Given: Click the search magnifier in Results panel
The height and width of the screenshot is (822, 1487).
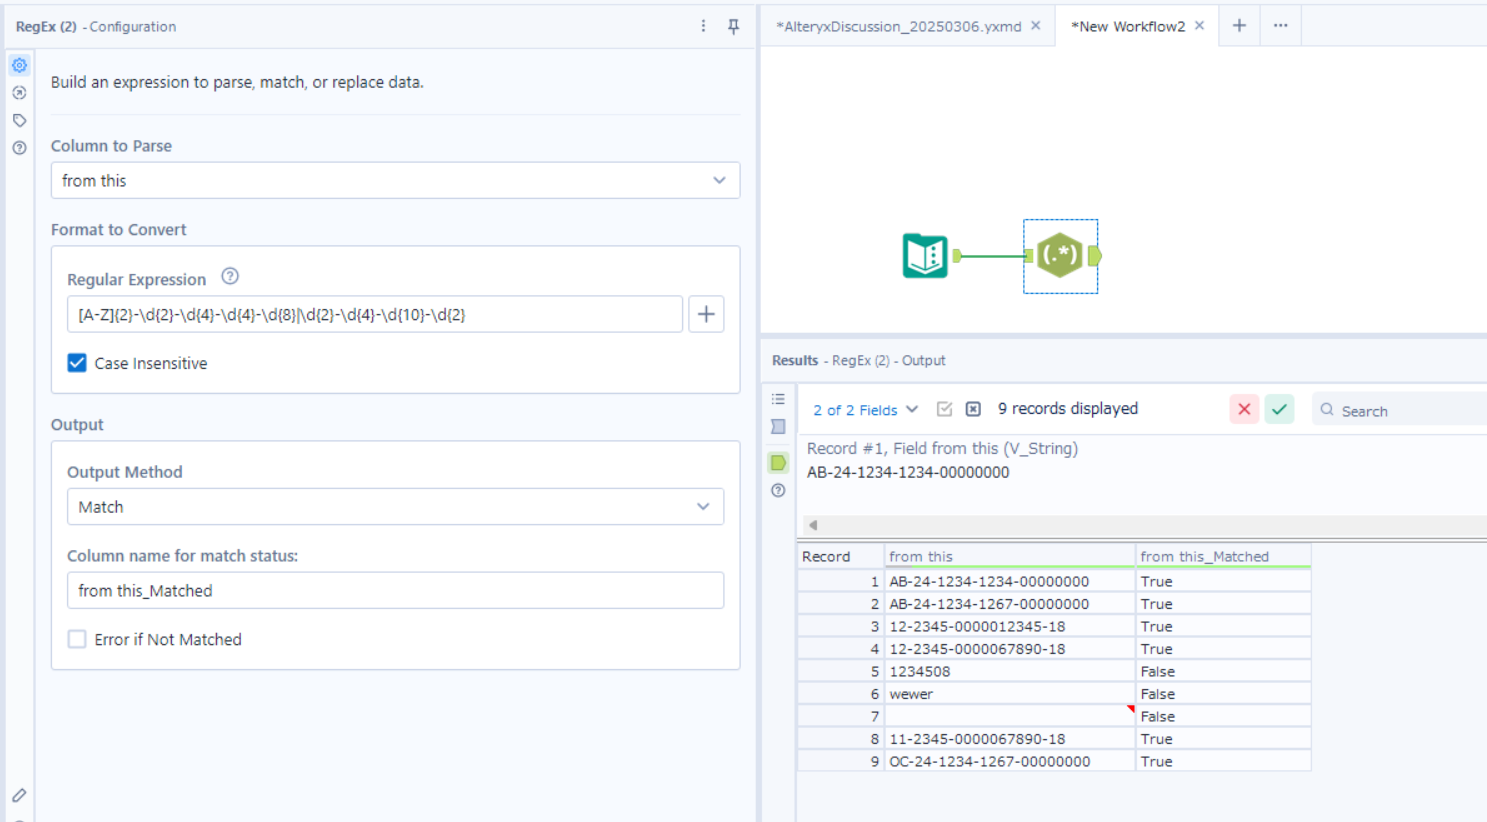Looking at the screenshot, I should click(1326, 410).
